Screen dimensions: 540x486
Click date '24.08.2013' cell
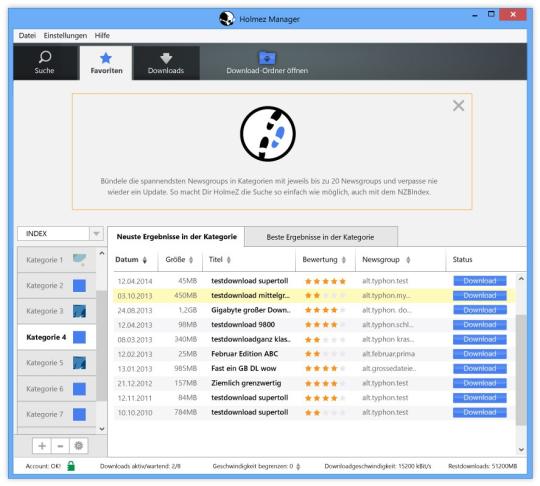pyautogui.click(x=135, y=311)
